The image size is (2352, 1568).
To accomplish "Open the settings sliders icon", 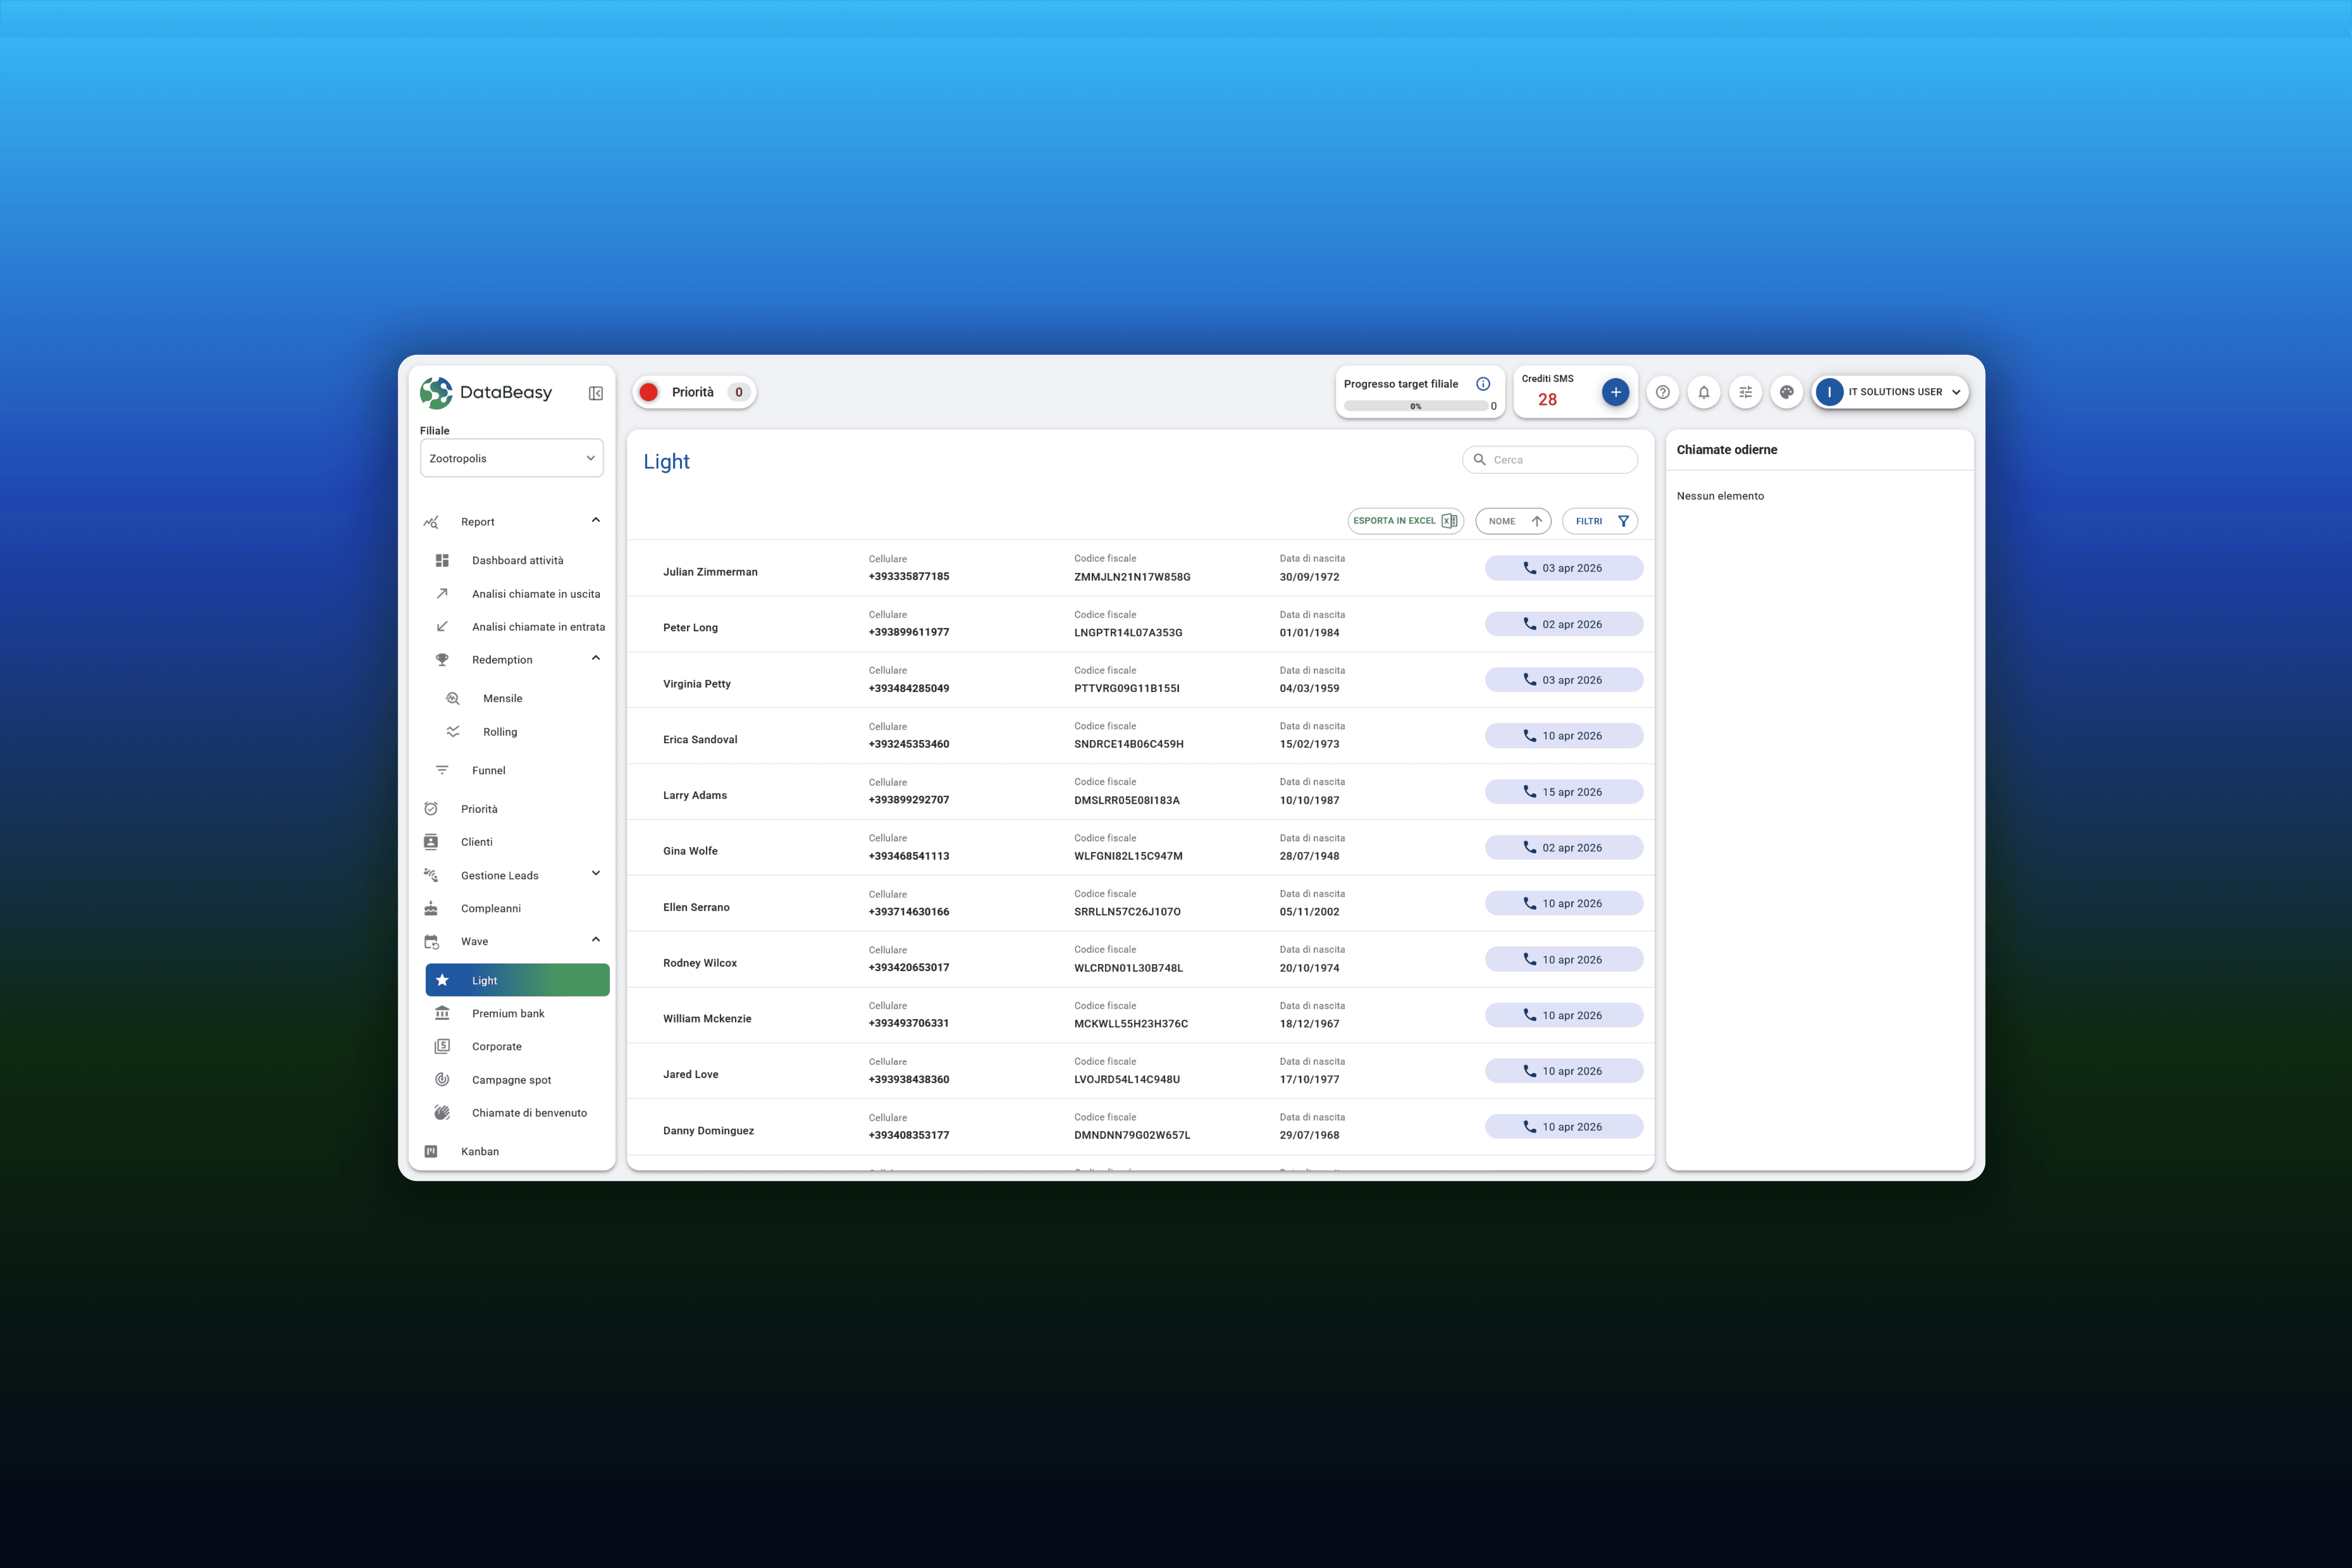I will click(1745, 392).
